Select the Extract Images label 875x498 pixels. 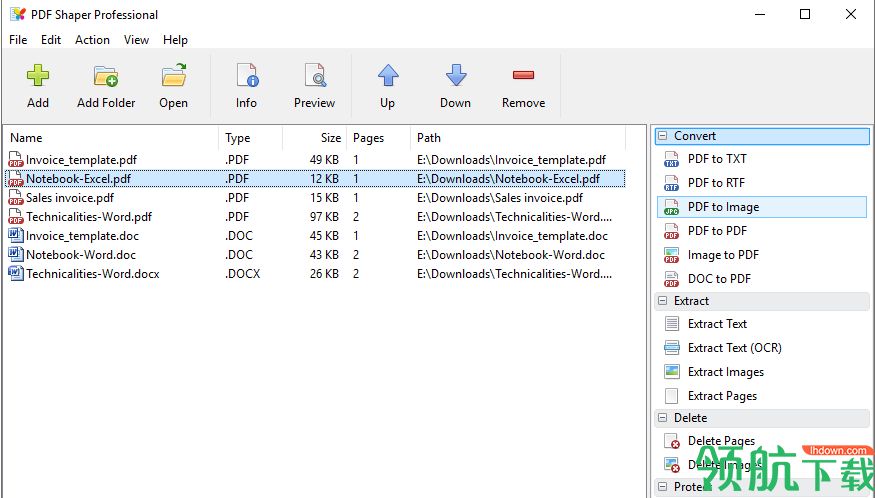click(725, 372)
